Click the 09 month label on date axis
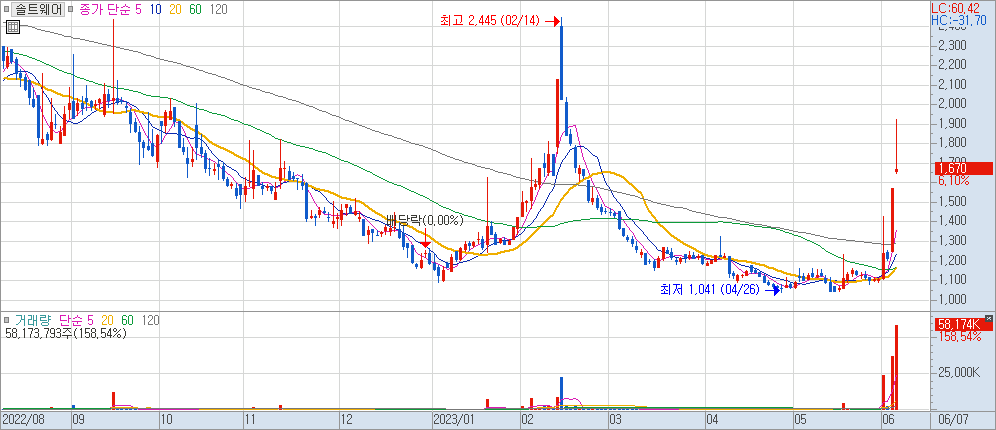 point(79,420)
